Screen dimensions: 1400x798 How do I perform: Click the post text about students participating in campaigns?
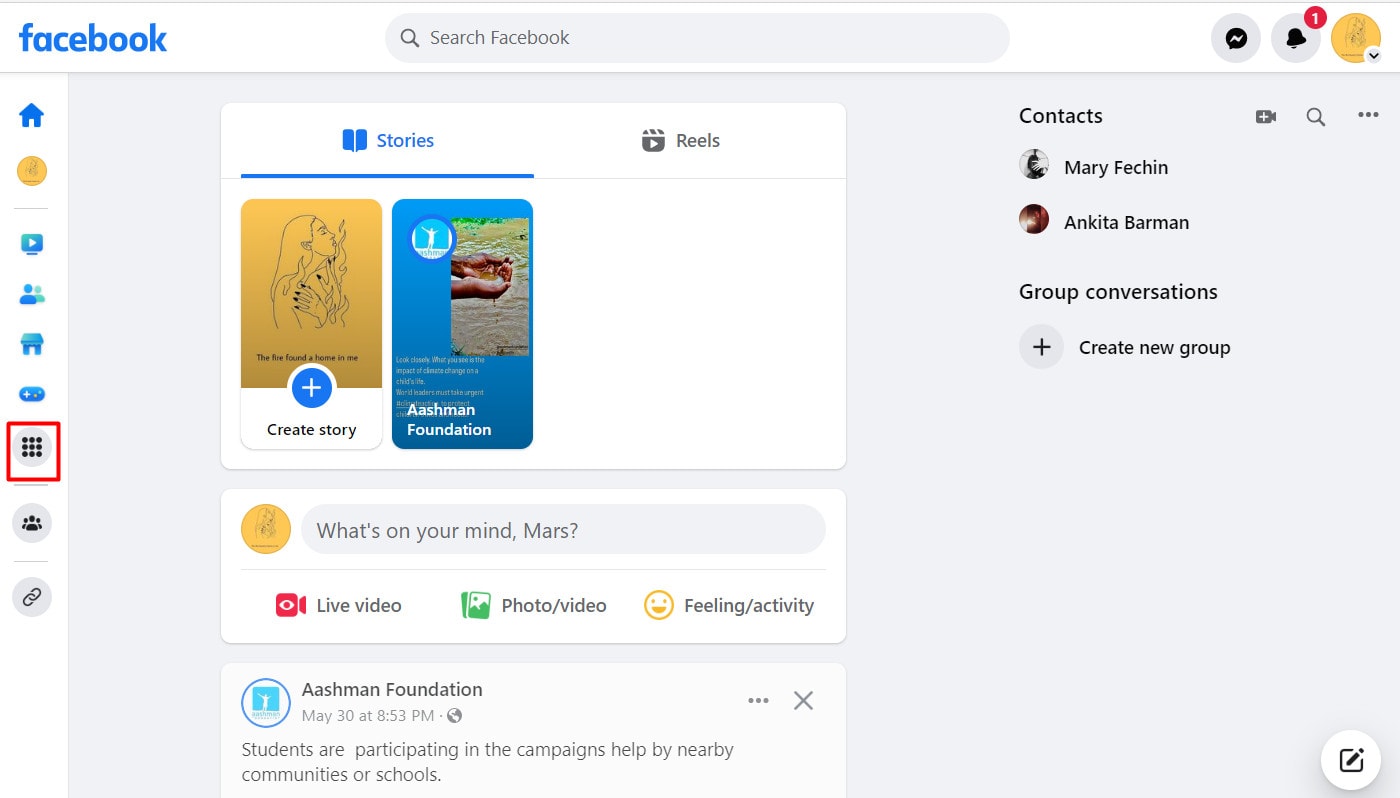pos(488,762)
